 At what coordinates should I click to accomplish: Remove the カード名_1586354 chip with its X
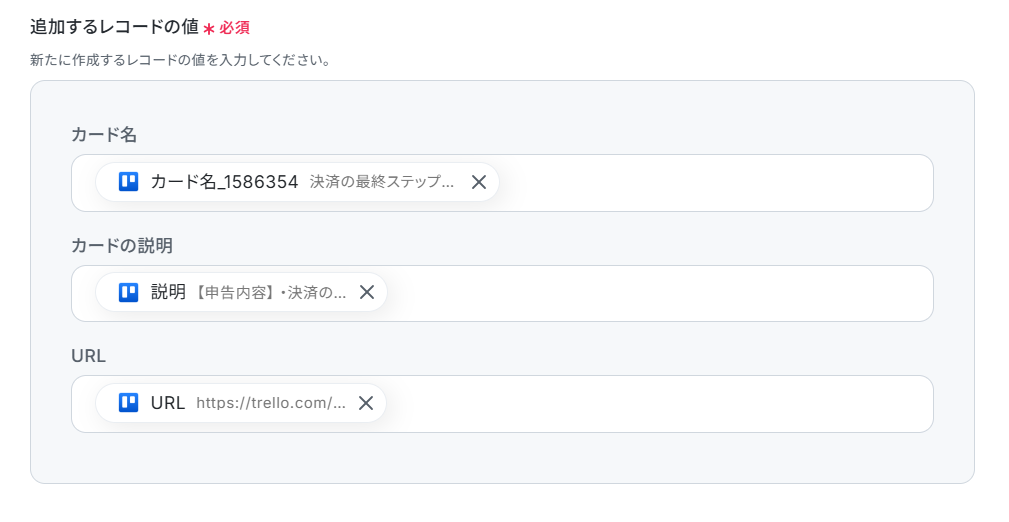pos(479,182)
